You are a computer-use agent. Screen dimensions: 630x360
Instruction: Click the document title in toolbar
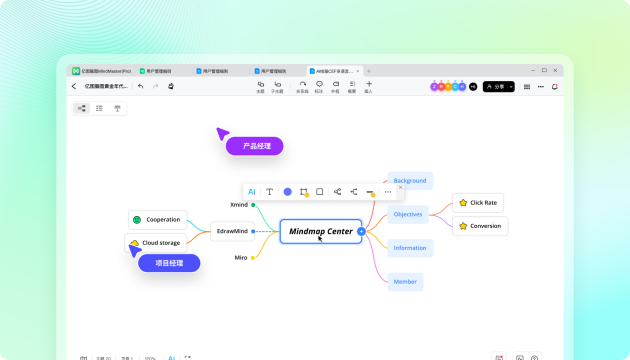[x=106, y=86]
